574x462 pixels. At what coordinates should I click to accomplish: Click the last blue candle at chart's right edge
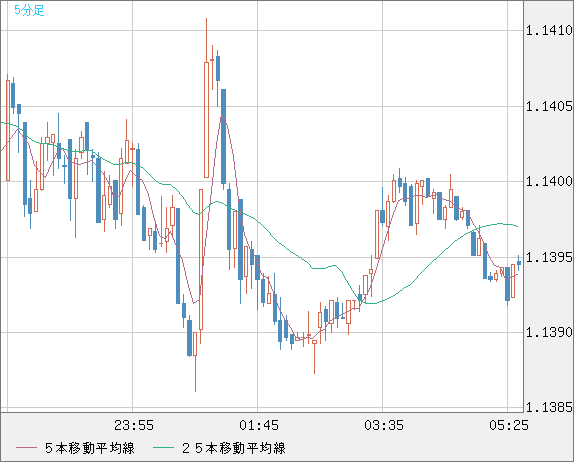pos(519,263)
